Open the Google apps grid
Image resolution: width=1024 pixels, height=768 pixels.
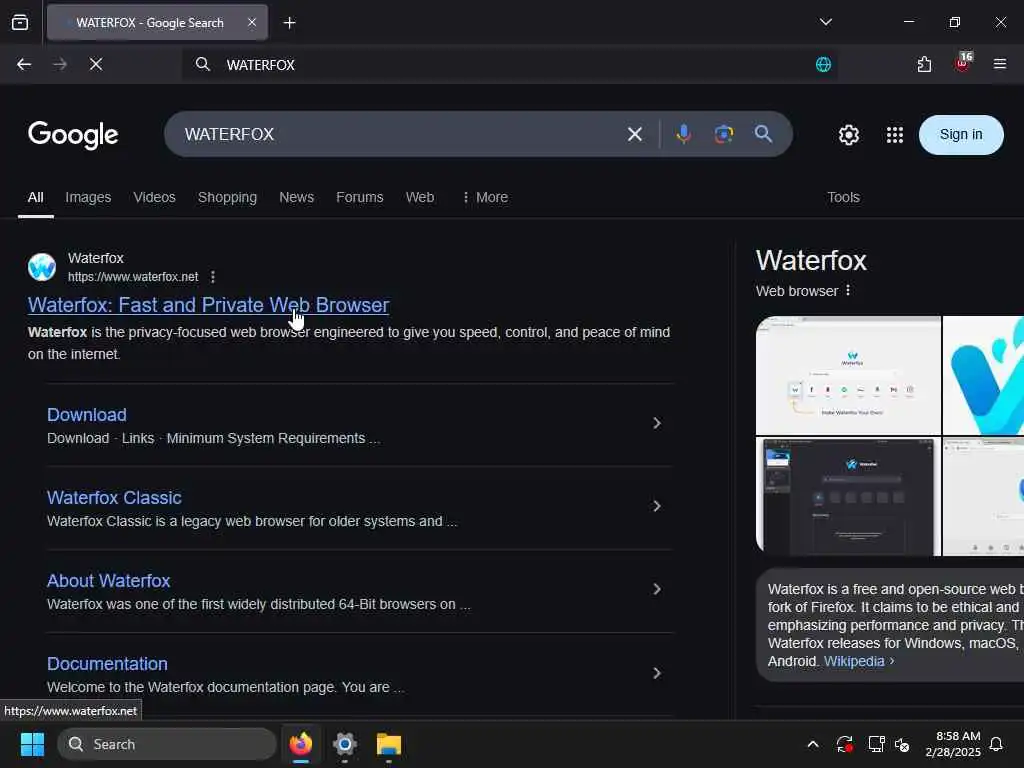pos(894,135)
